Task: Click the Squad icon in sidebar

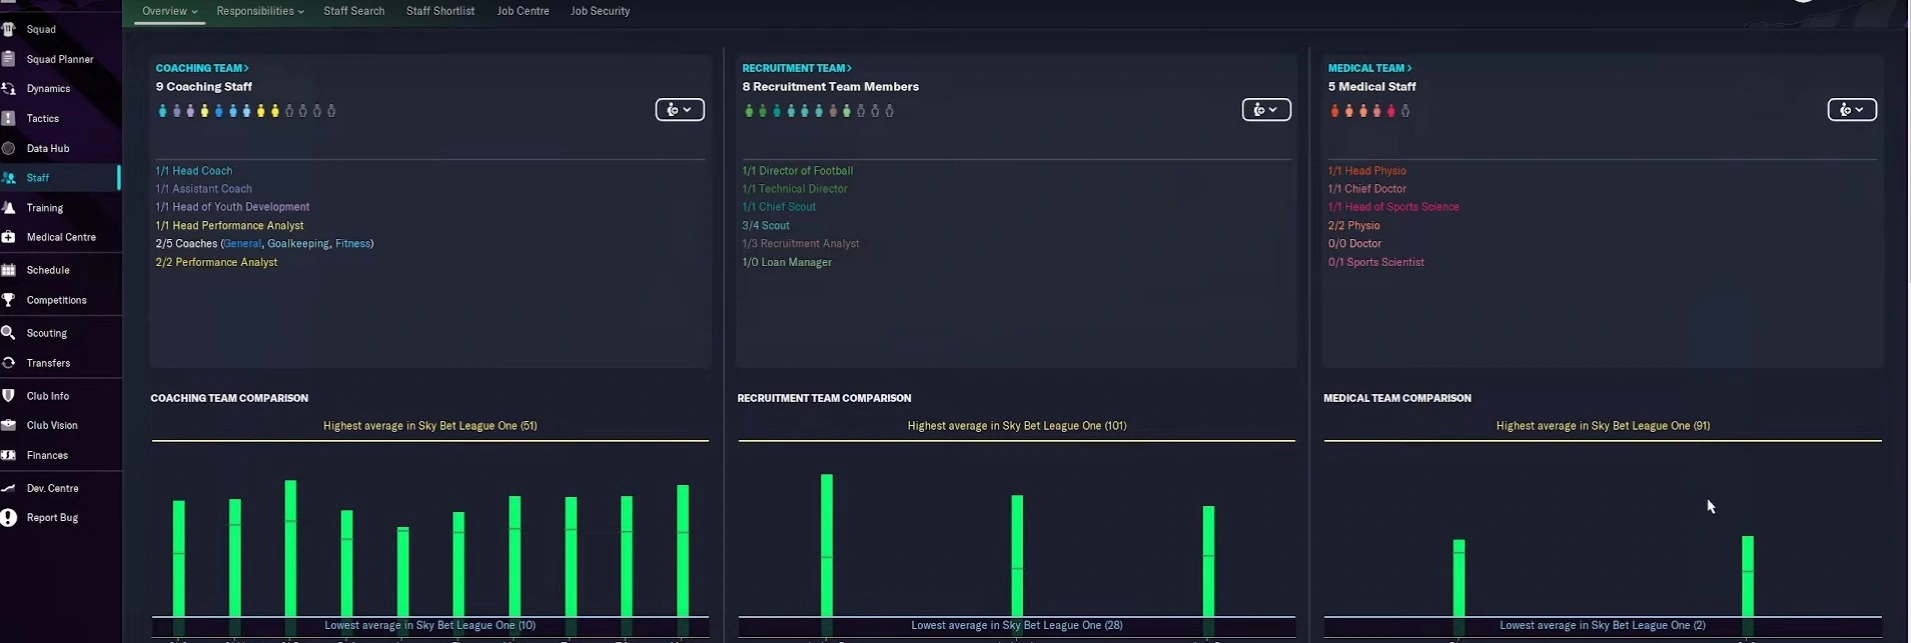Action: pos(9,29)
